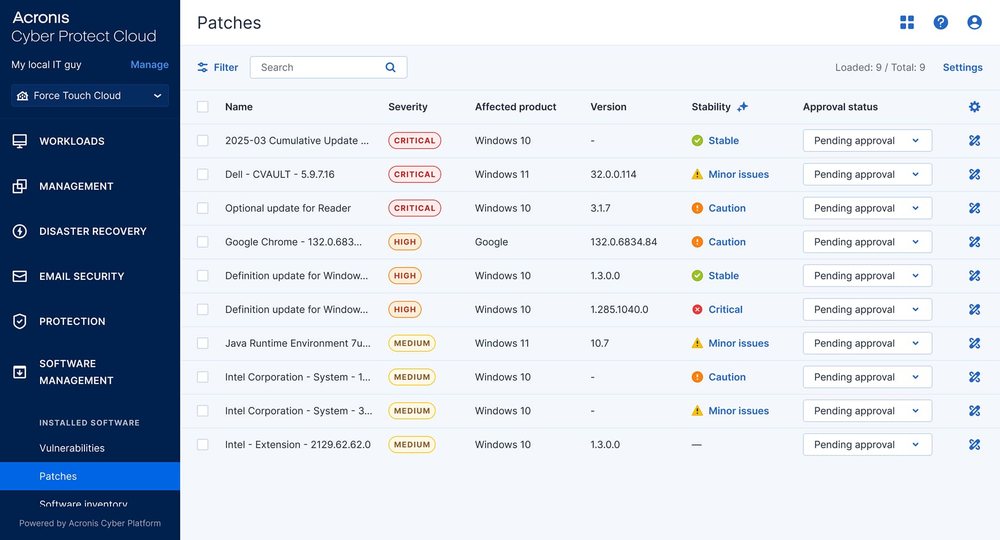
Task: Open approval dropdown for Java Runtime Environment
Action: pos(867,344)
